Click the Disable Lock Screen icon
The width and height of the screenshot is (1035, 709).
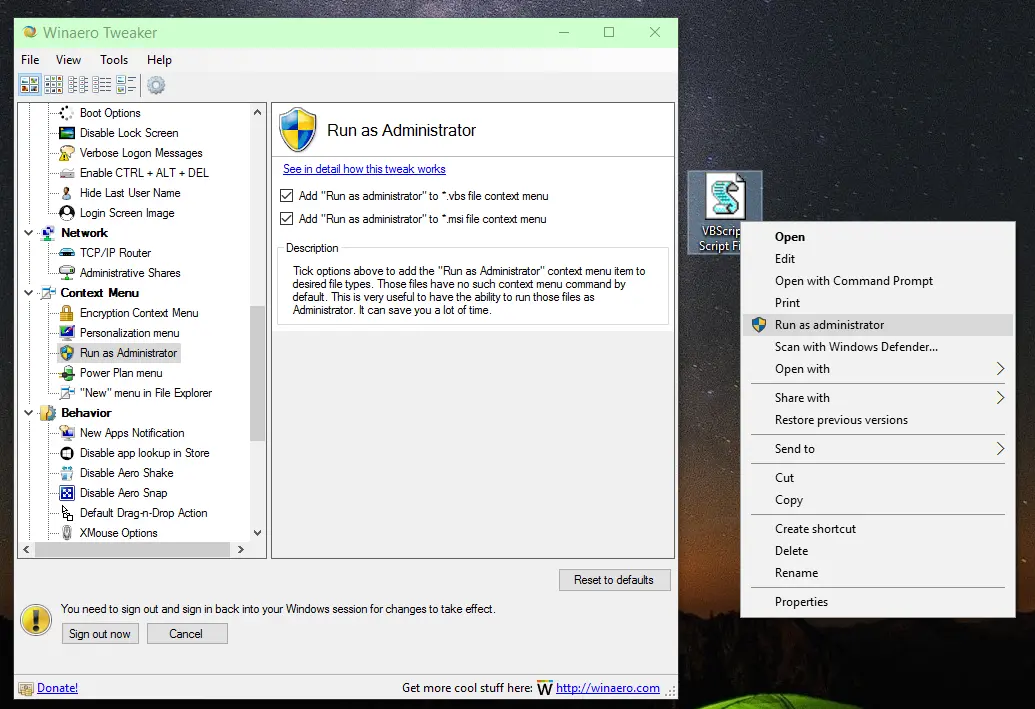coord(67,133)
